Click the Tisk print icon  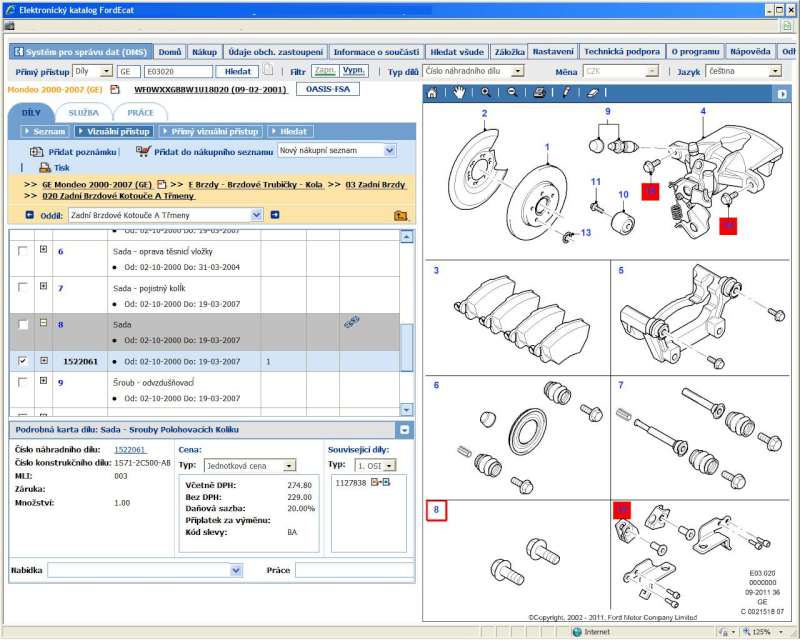[45, 168]
